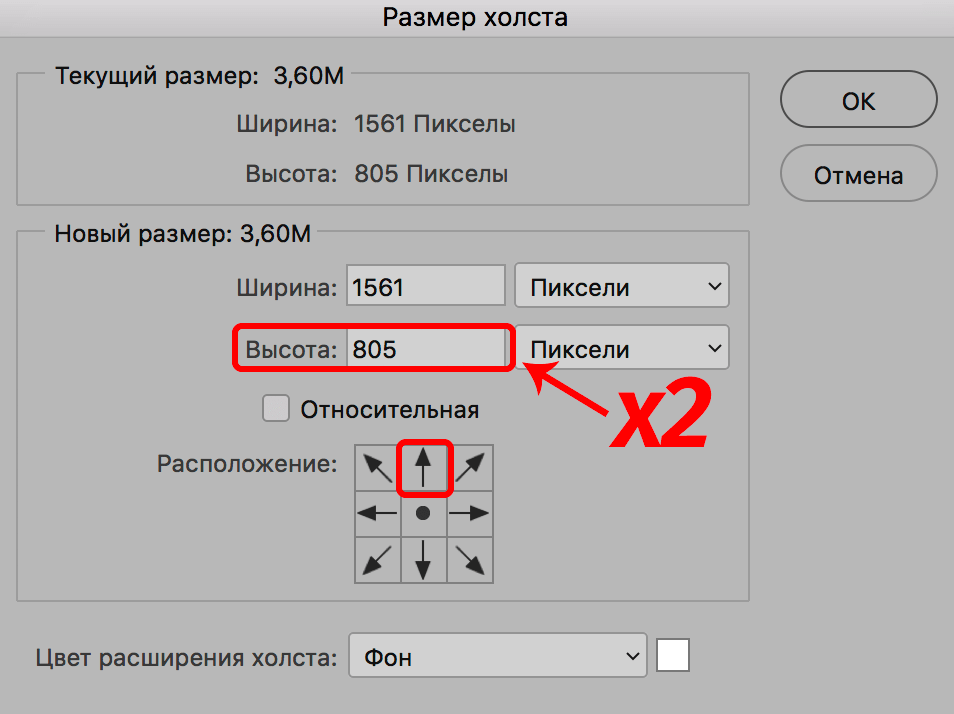
Task: Select the middle-left anchor arrow
Action: [377, 513]
